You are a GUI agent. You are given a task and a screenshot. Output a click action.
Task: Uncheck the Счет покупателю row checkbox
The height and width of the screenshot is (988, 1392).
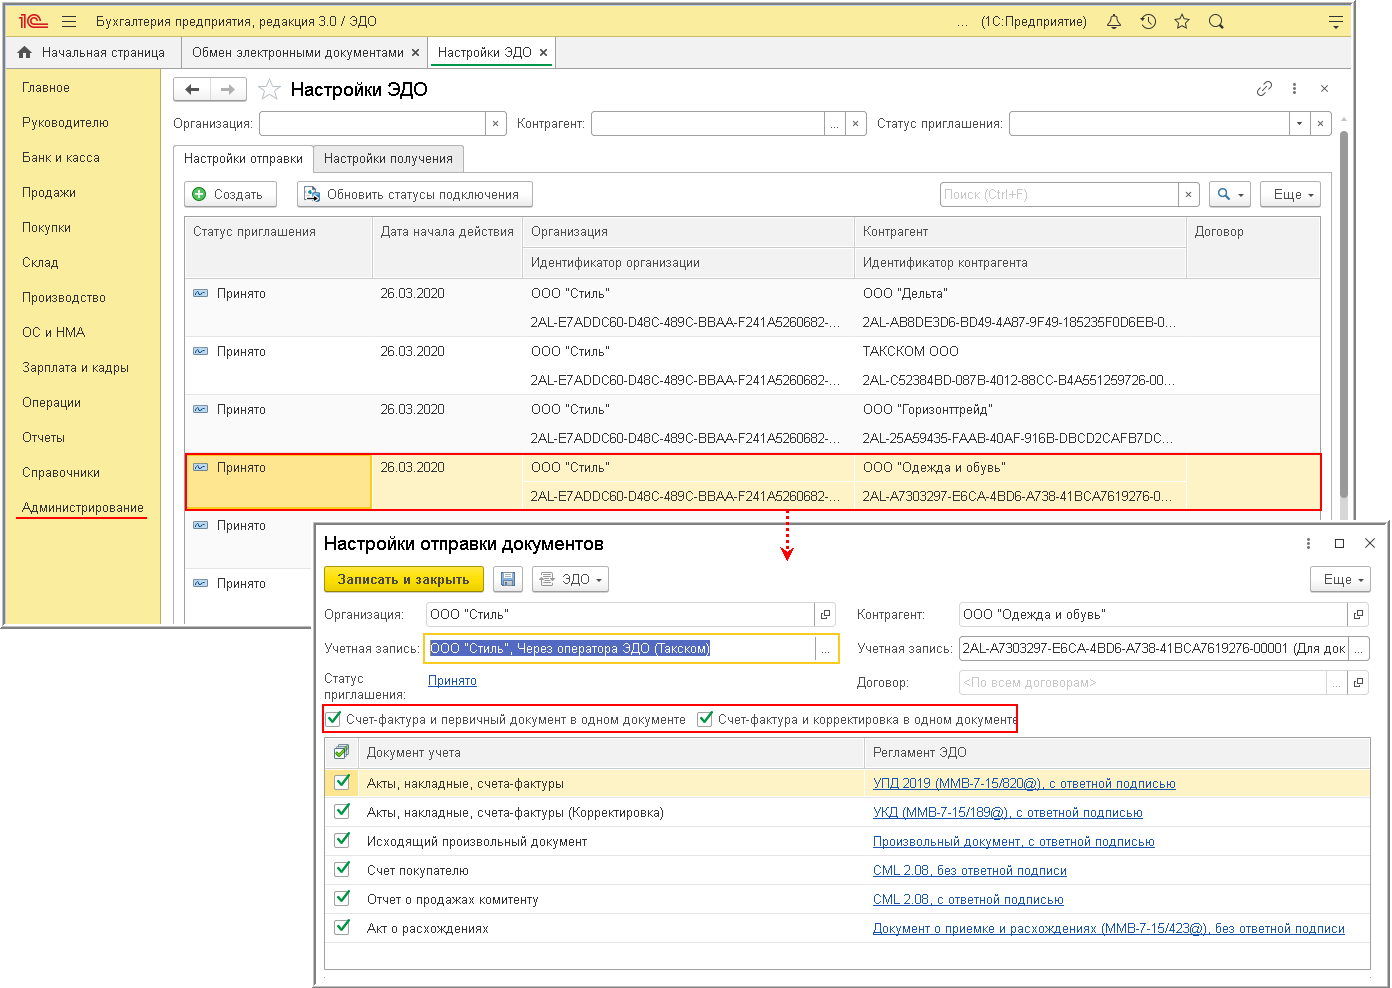(342, 870)
